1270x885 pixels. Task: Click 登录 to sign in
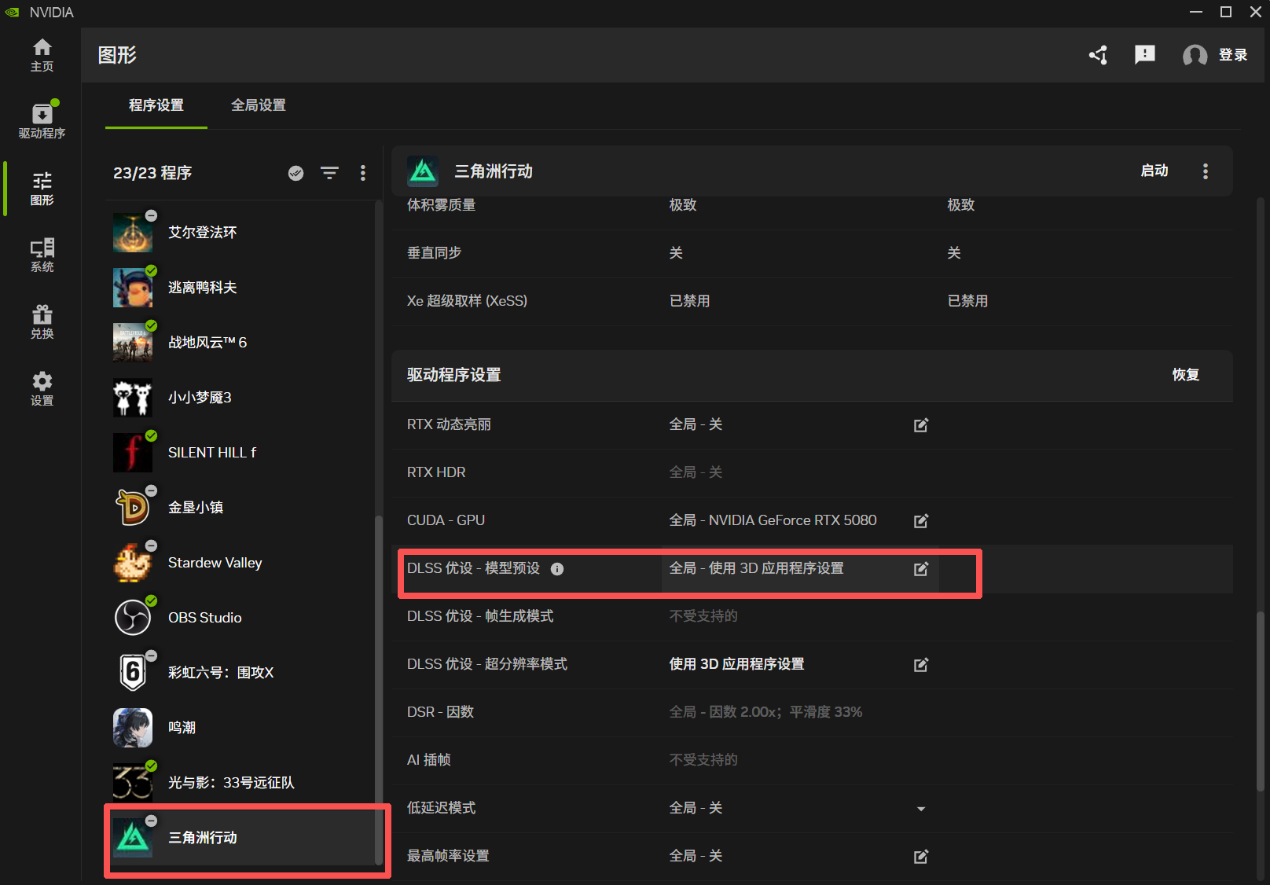click(x=1233, y=55)
